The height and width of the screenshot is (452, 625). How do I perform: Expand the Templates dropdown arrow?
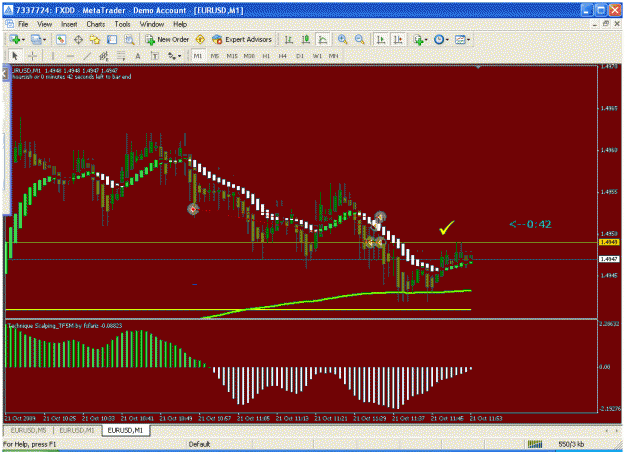[x=468, y=40]
